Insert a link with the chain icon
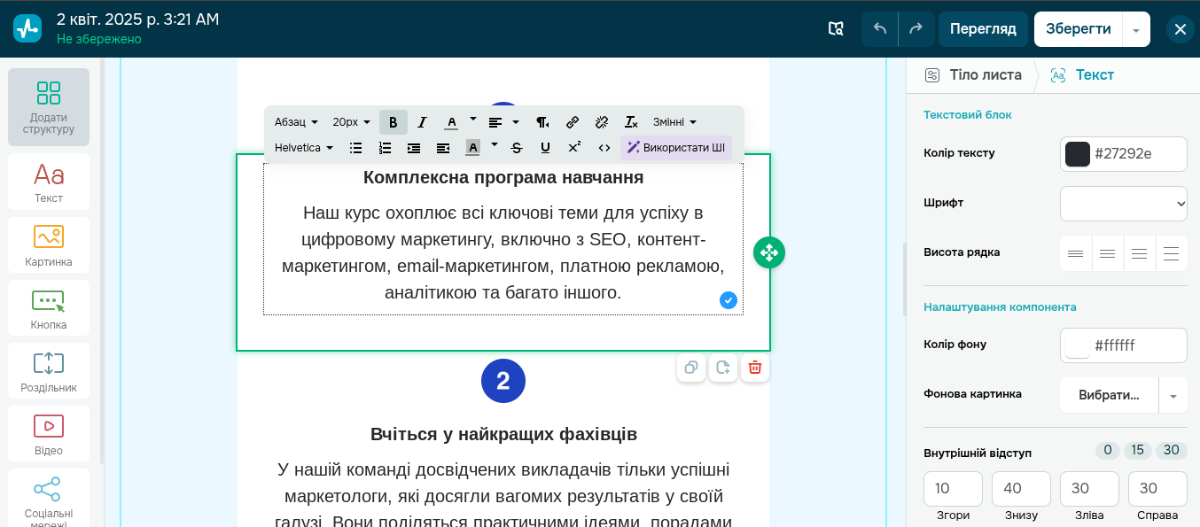This screenshot has height=527, width=1200. [572, 122]
